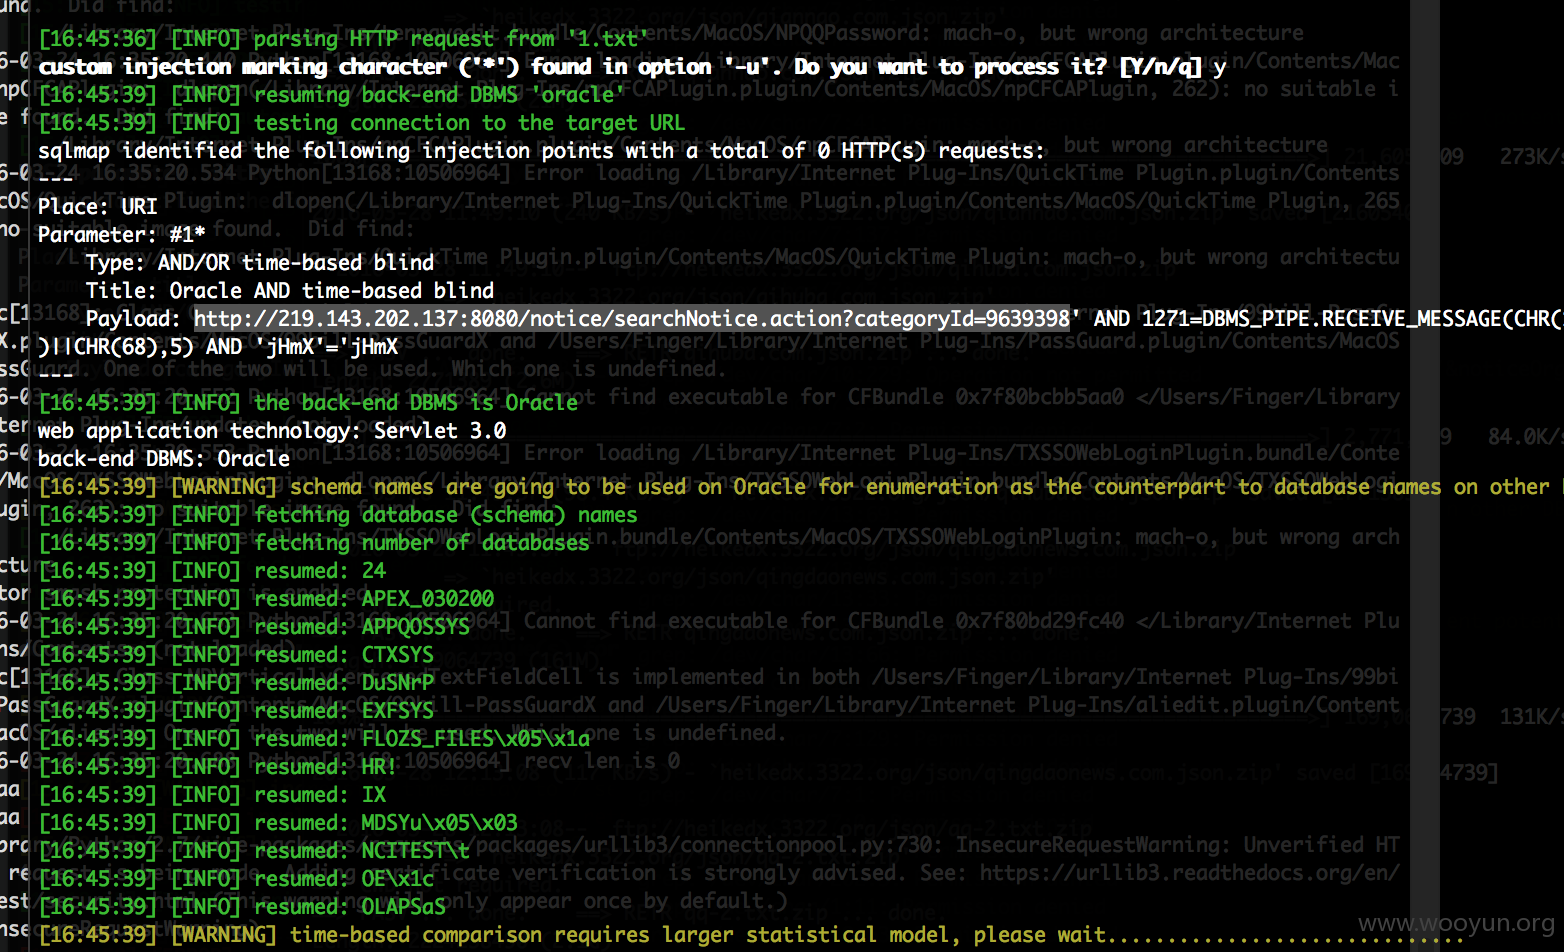Click the payload continuation line with 'jHmX'
The width and height of the screenshot is (1564, 952).
click(218, 346)
